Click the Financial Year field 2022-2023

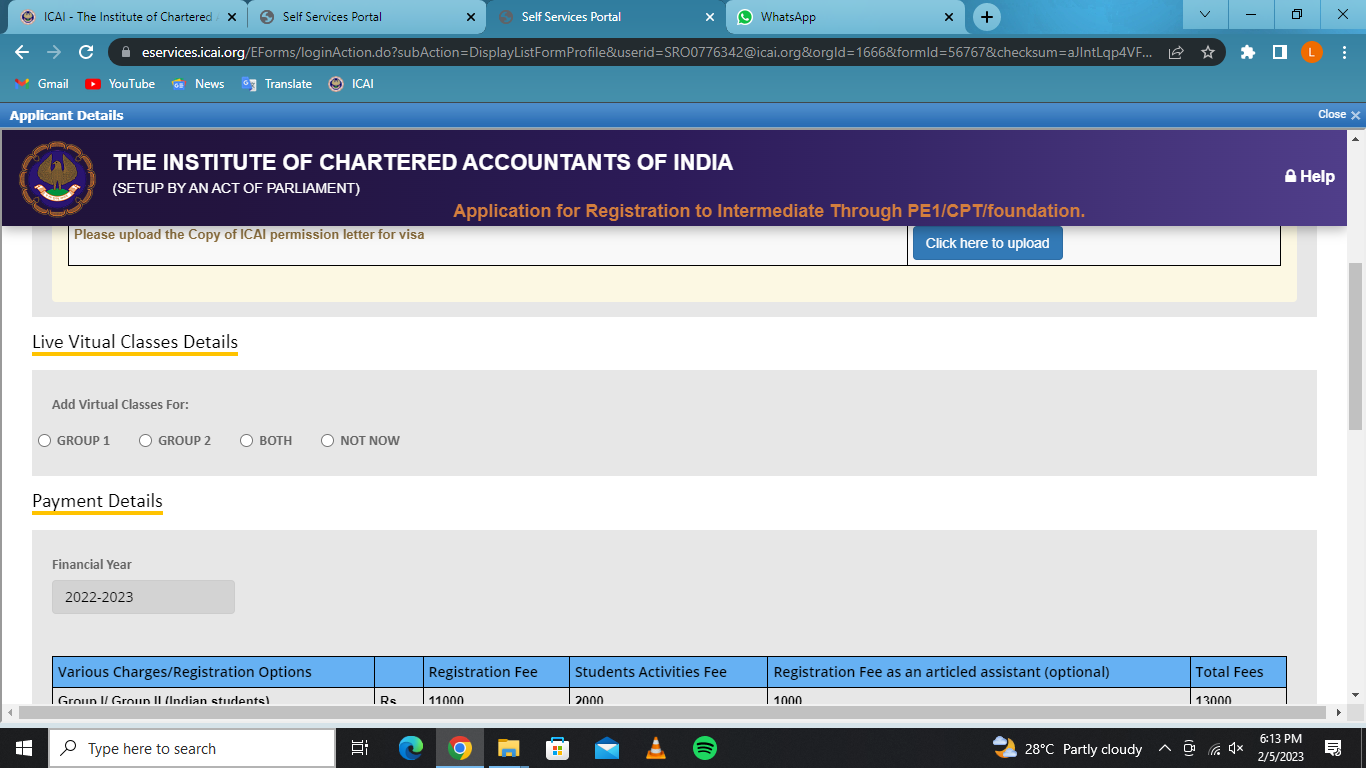point(143,597)
